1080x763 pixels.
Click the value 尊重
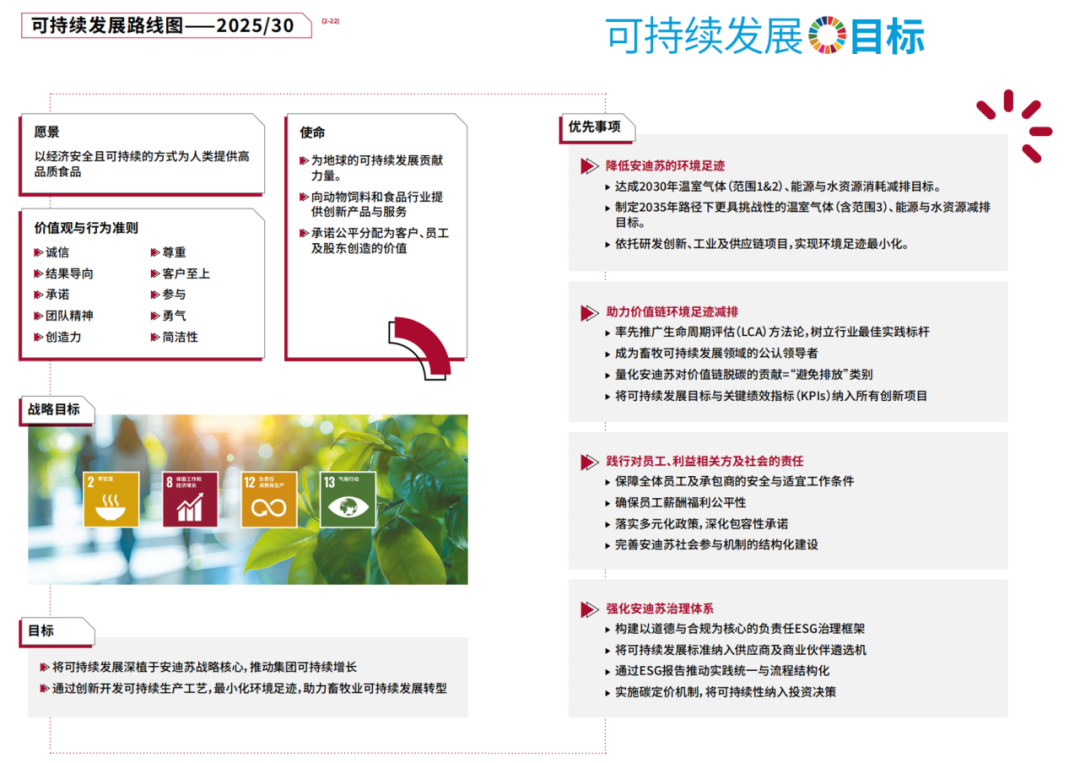(174, 252)
